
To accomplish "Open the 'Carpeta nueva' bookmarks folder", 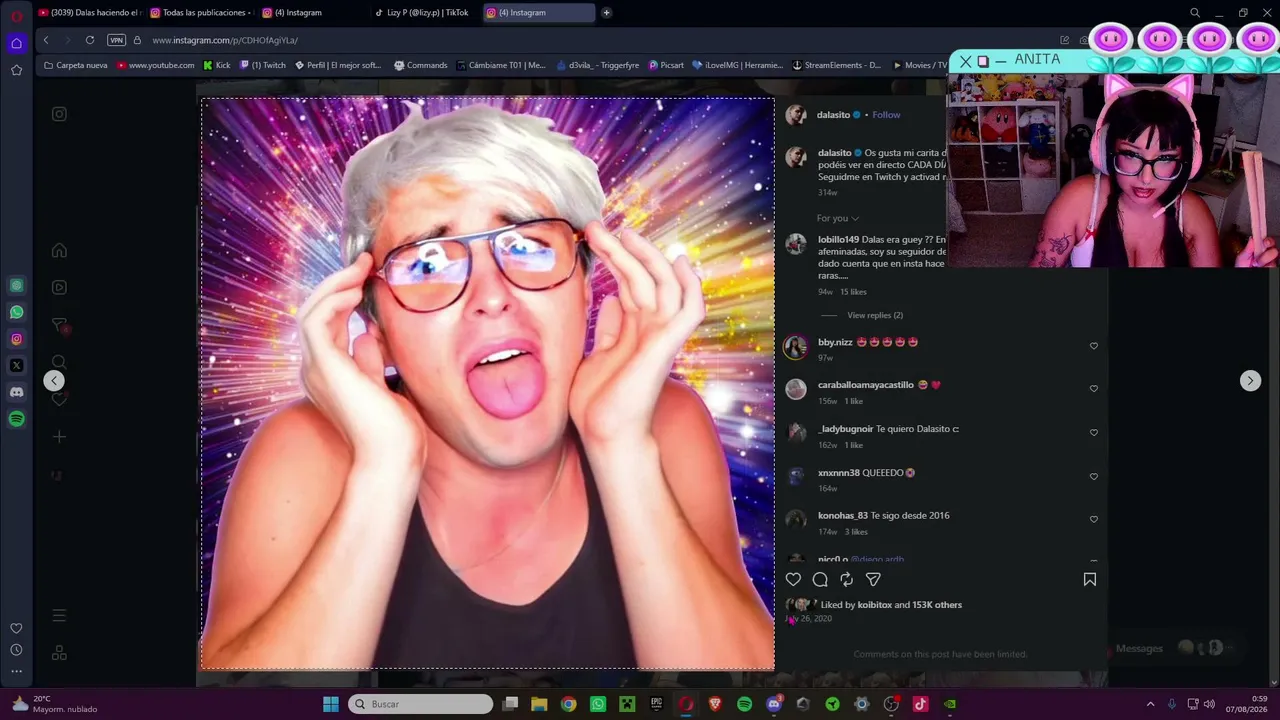I will point(75,65).
